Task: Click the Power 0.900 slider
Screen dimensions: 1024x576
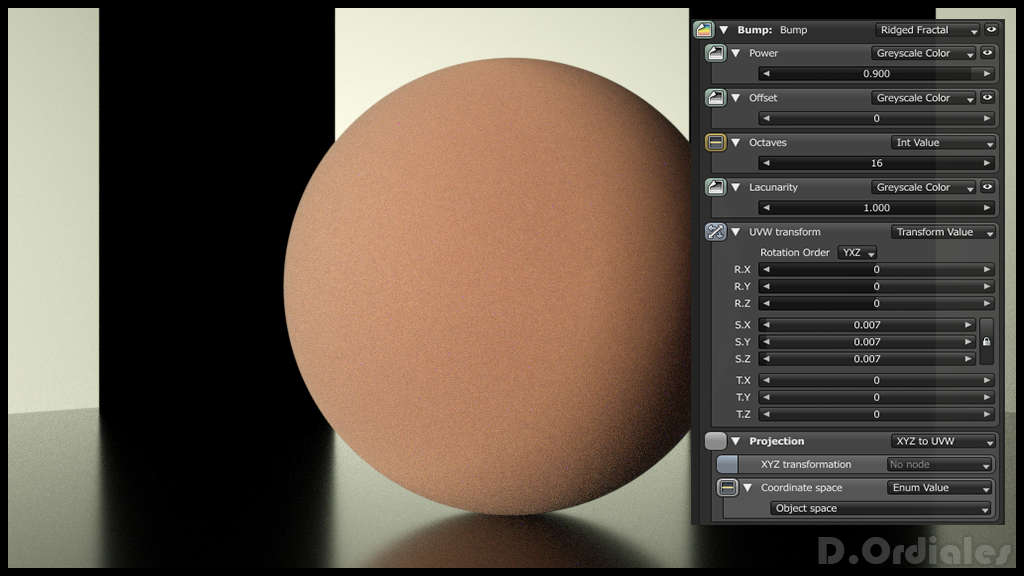Action: [x=876, y=74]
